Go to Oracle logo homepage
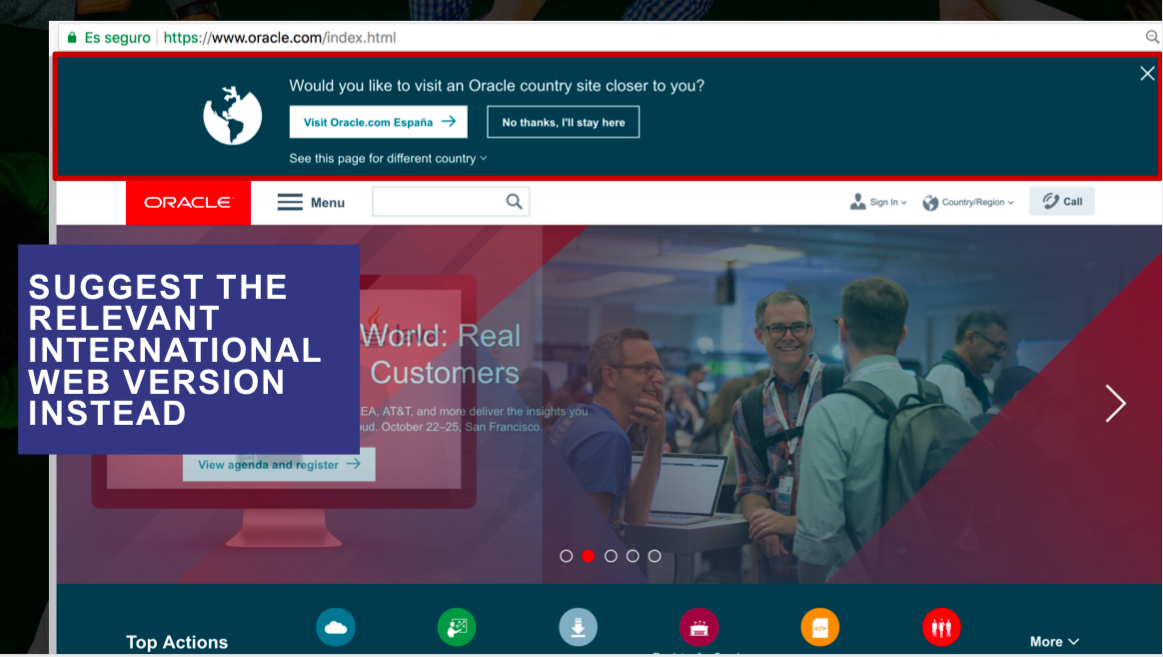1163x657 pixels. (188, 202)
